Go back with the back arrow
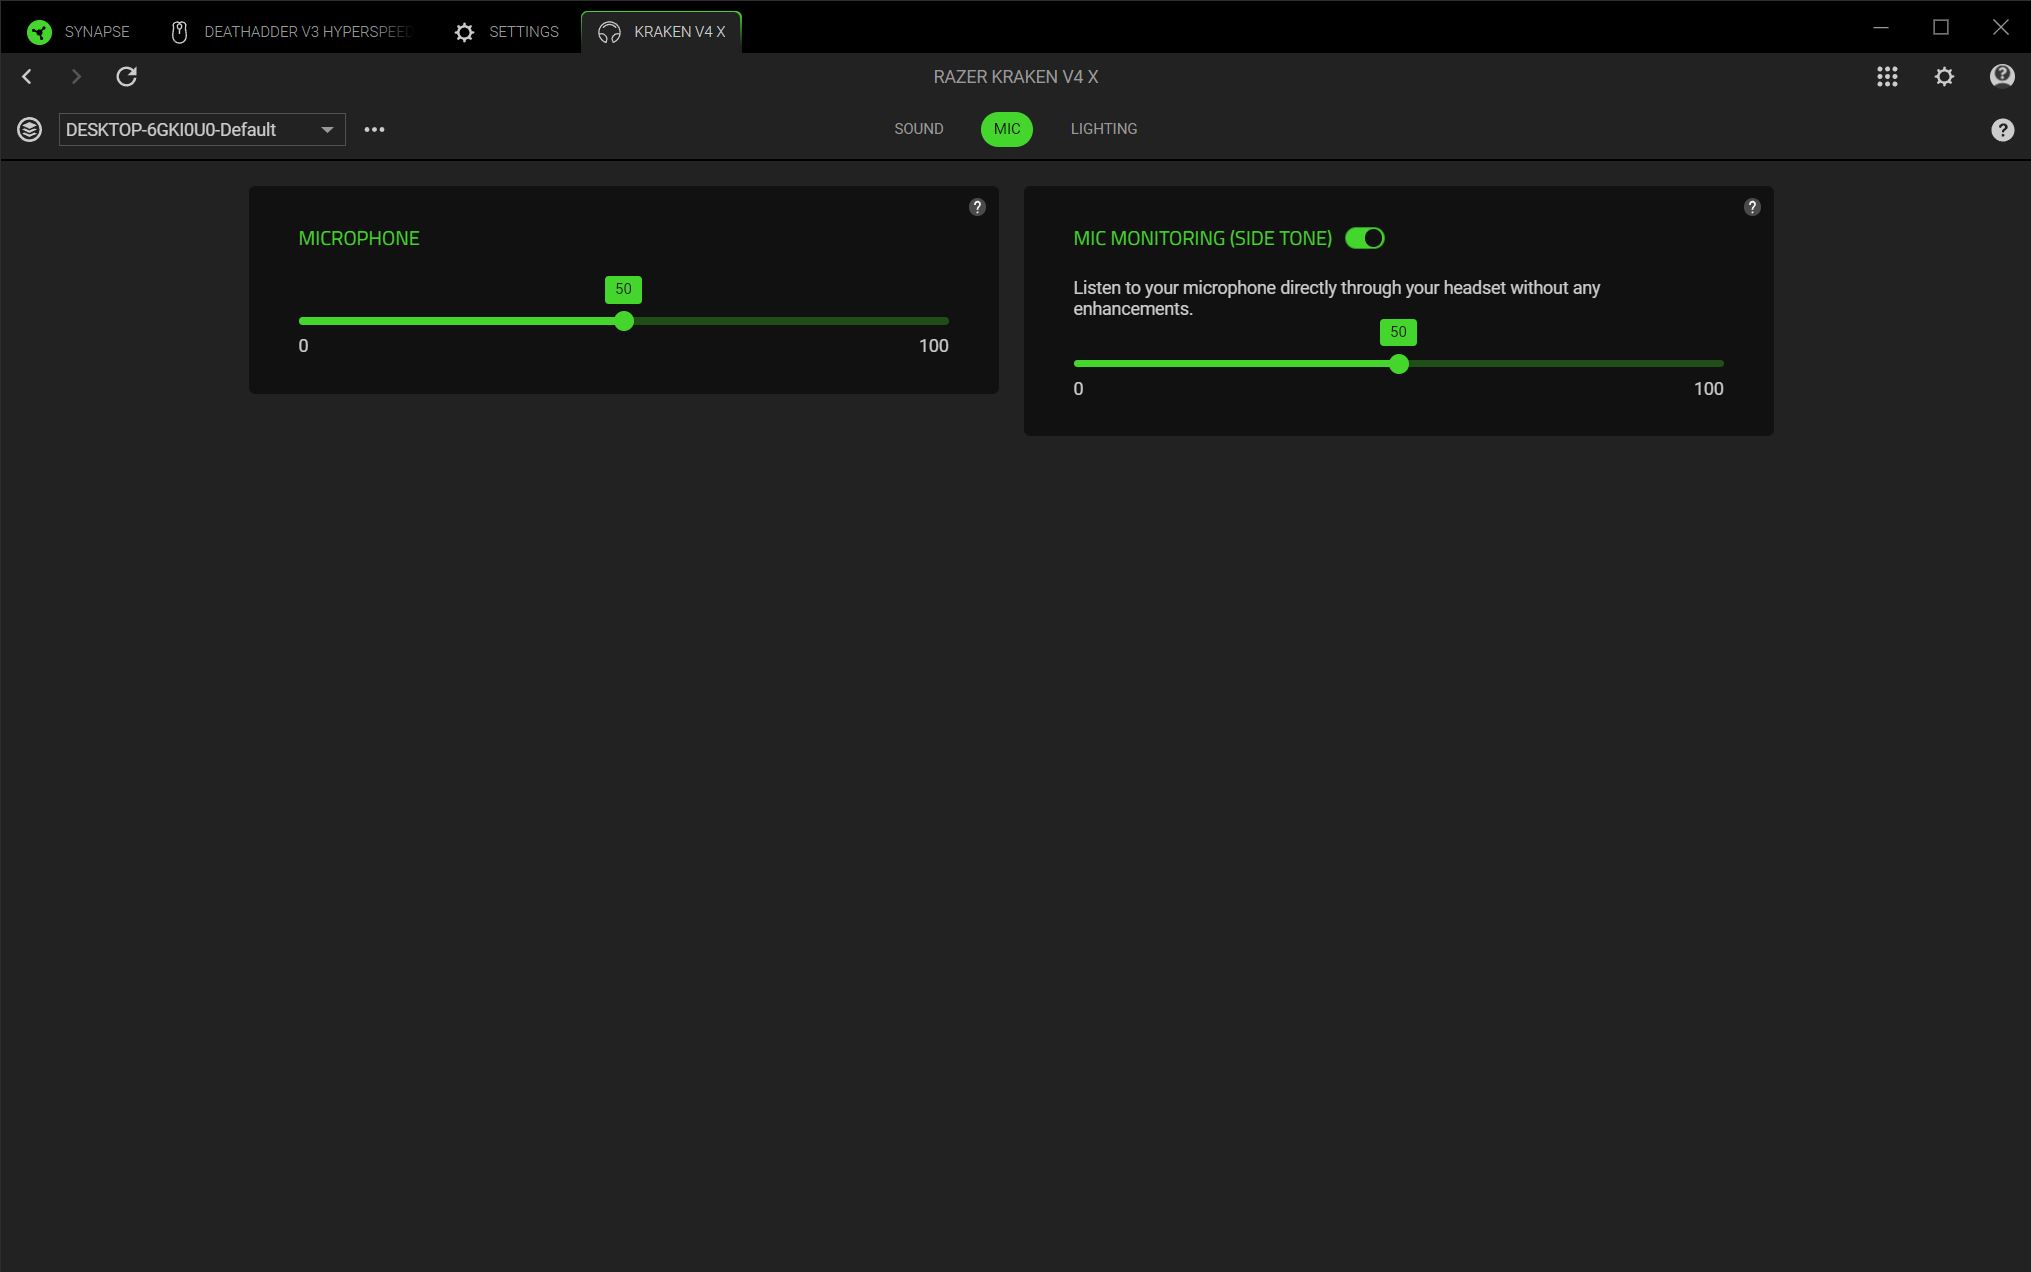The image size is (2031, 1272). (27, 76)
